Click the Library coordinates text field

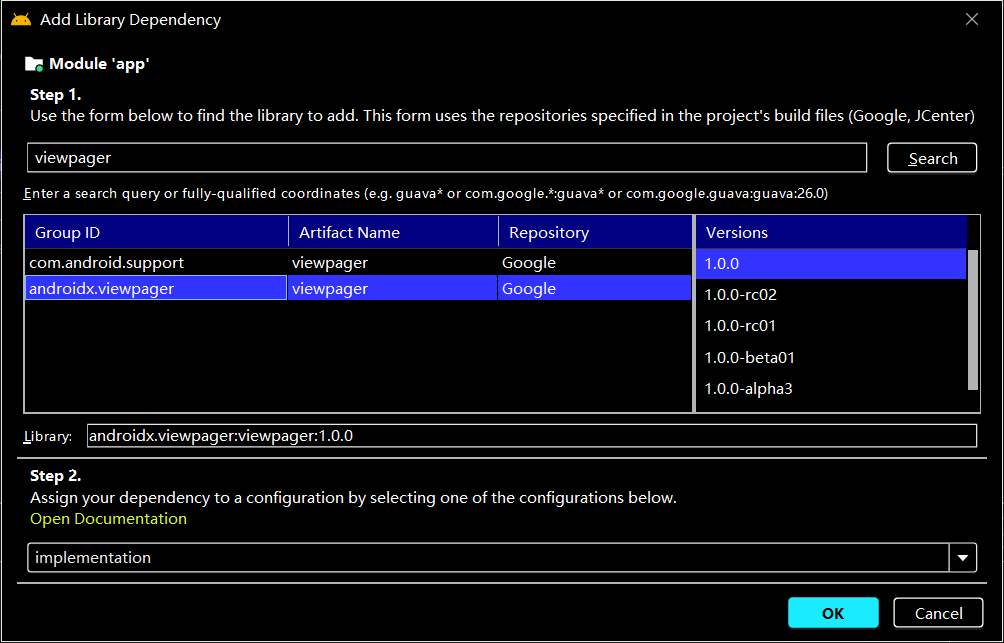pos(531,436)
